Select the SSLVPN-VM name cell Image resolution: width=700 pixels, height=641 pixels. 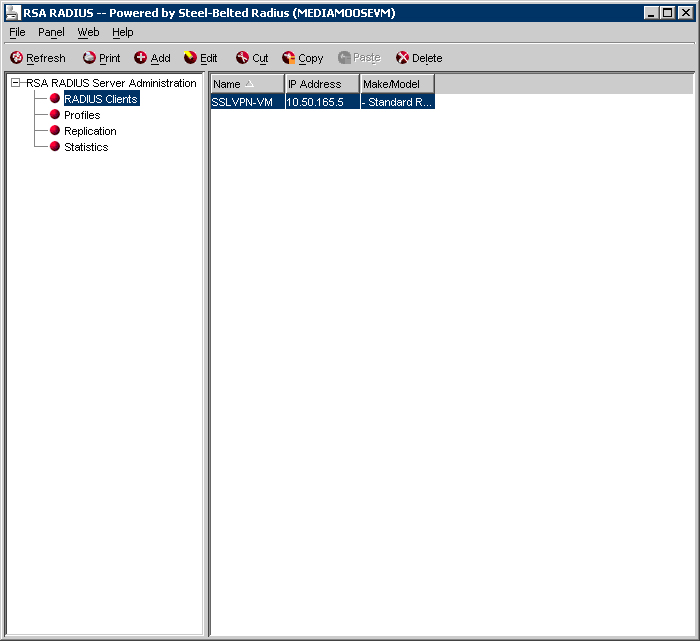pyautogui.click(x=247, y=102)
